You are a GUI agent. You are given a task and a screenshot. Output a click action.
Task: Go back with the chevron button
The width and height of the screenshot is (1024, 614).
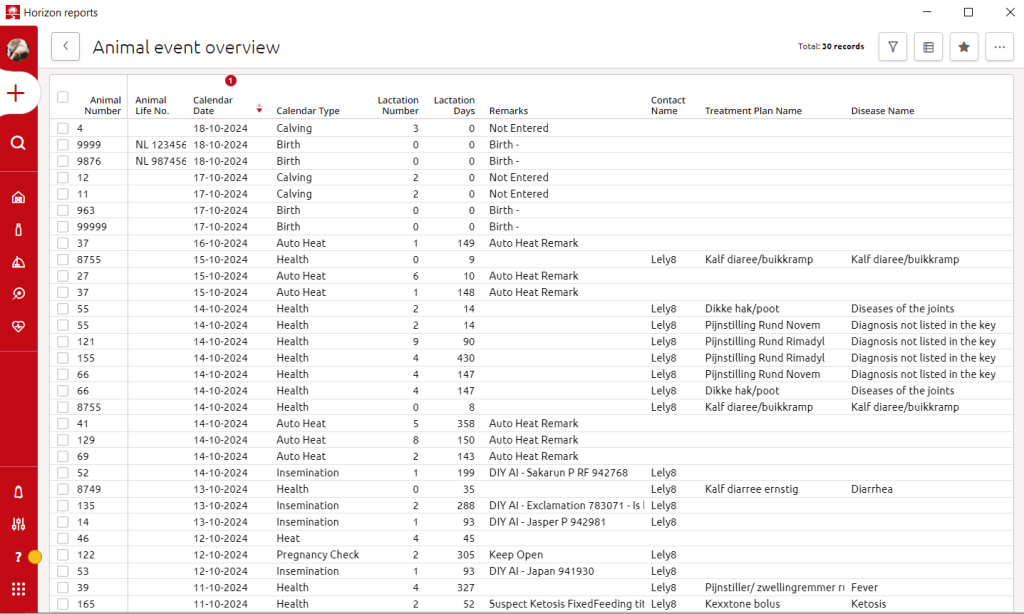(65, 46)
